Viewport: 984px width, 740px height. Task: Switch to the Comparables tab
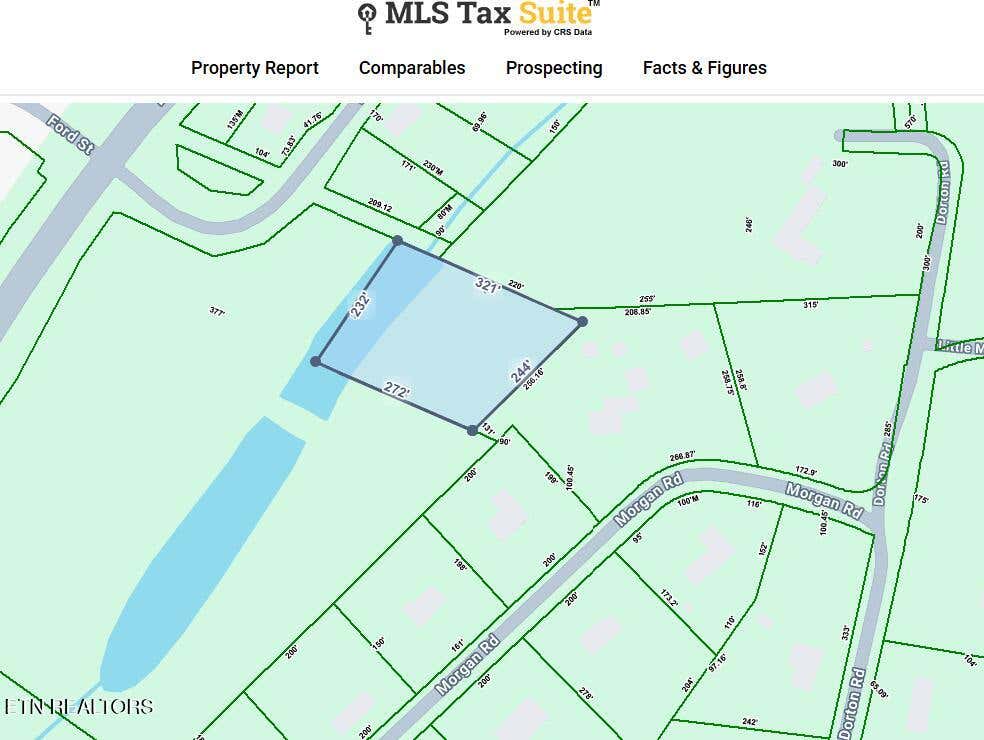coord(412,68)
